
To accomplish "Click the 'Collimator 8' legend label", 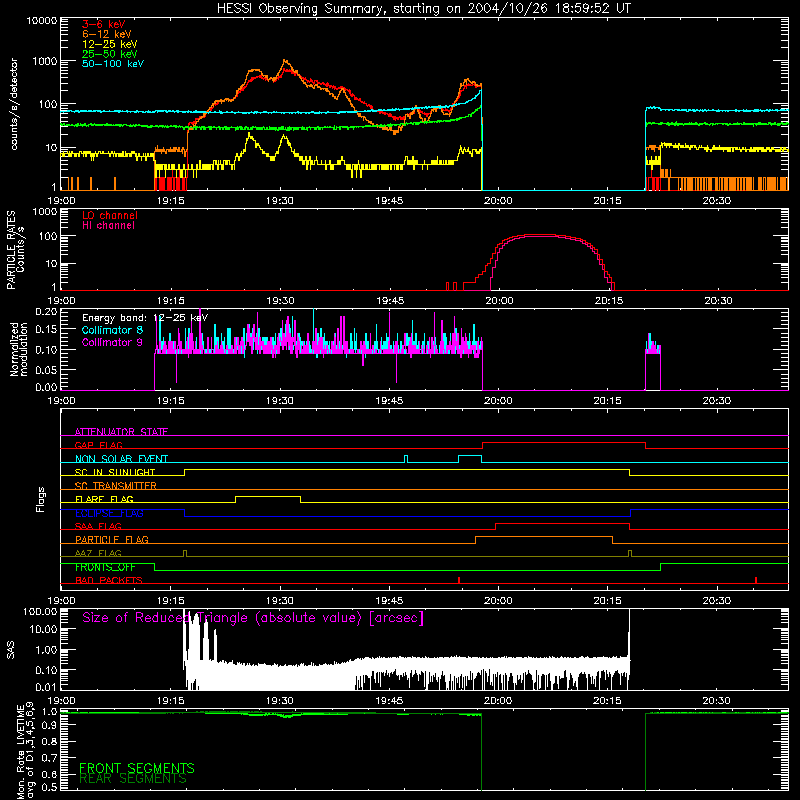I will (x=112, y=330).
